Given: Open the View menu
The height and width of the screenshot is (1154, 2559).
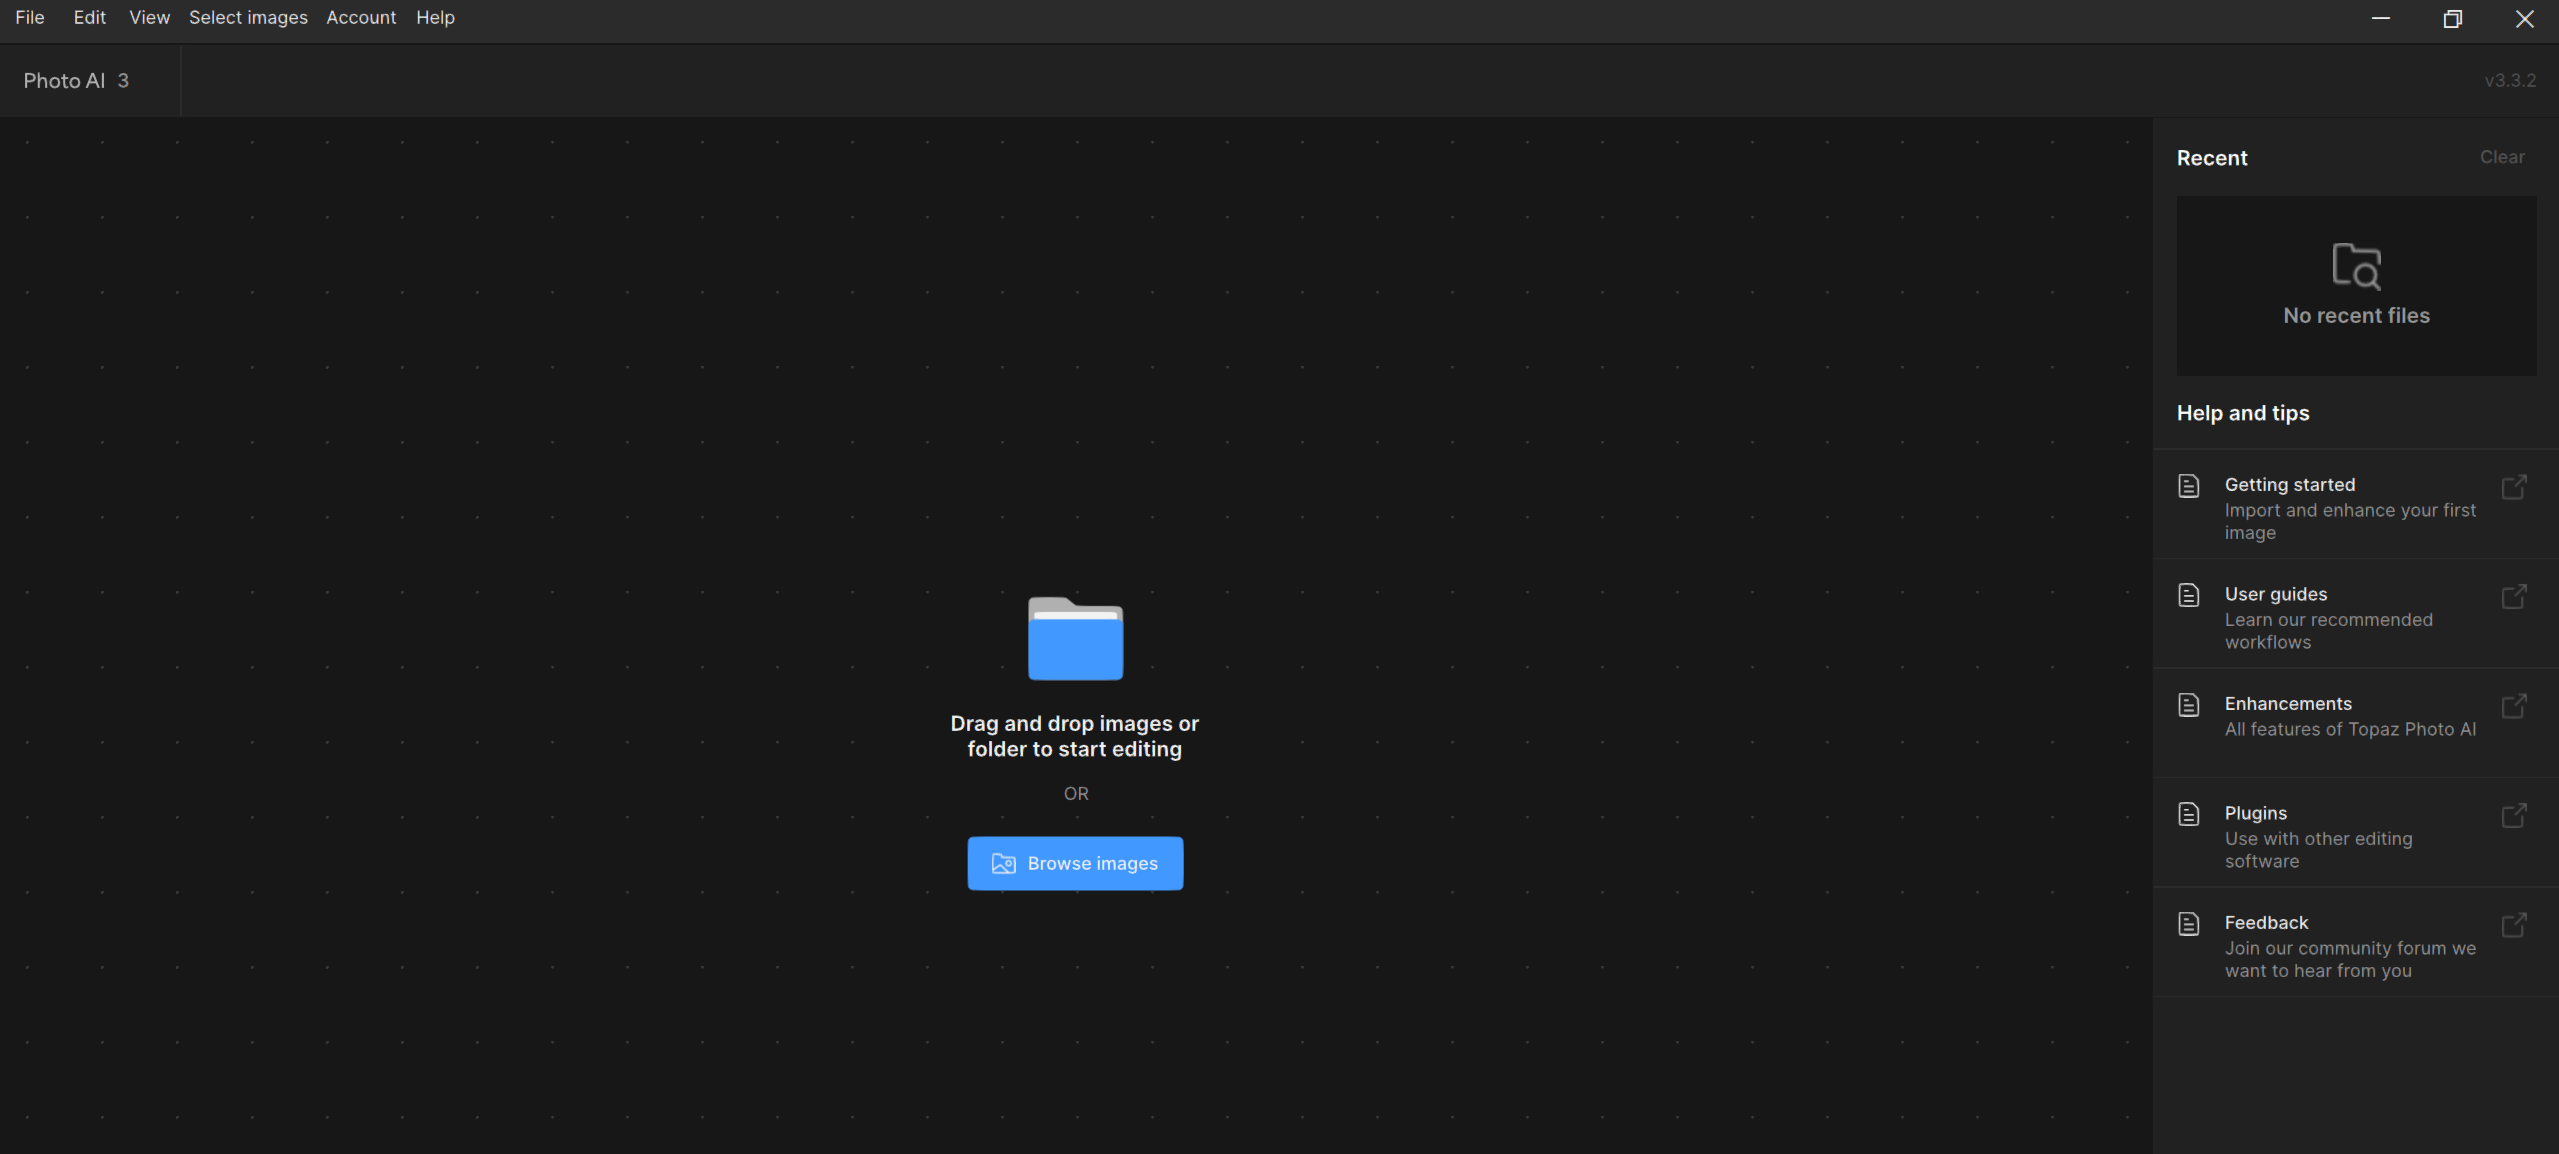Looking at the screenshot, I should coord(149,18).
